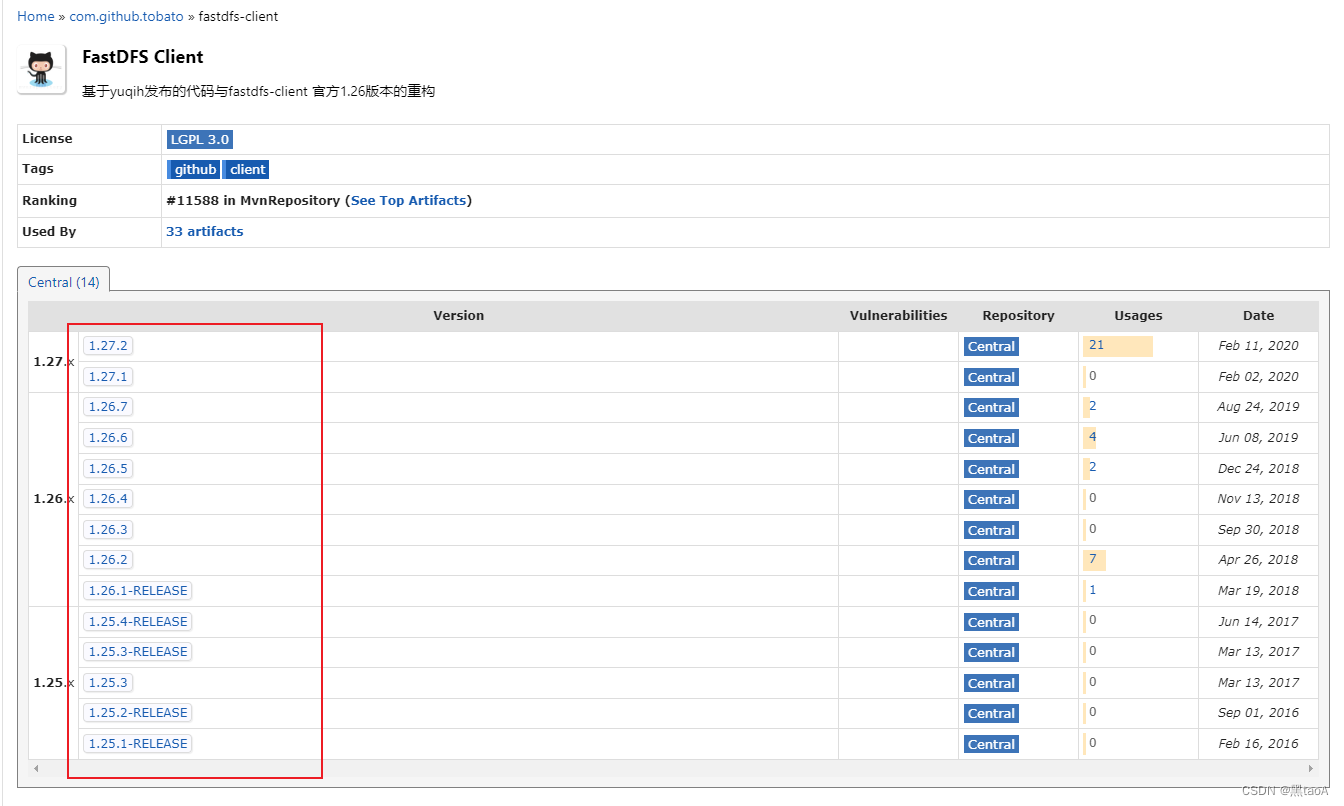This screenshot has width=1344, height=806.
Task: Open the 2 usages link for 1.26.7
Action: 1093,406
